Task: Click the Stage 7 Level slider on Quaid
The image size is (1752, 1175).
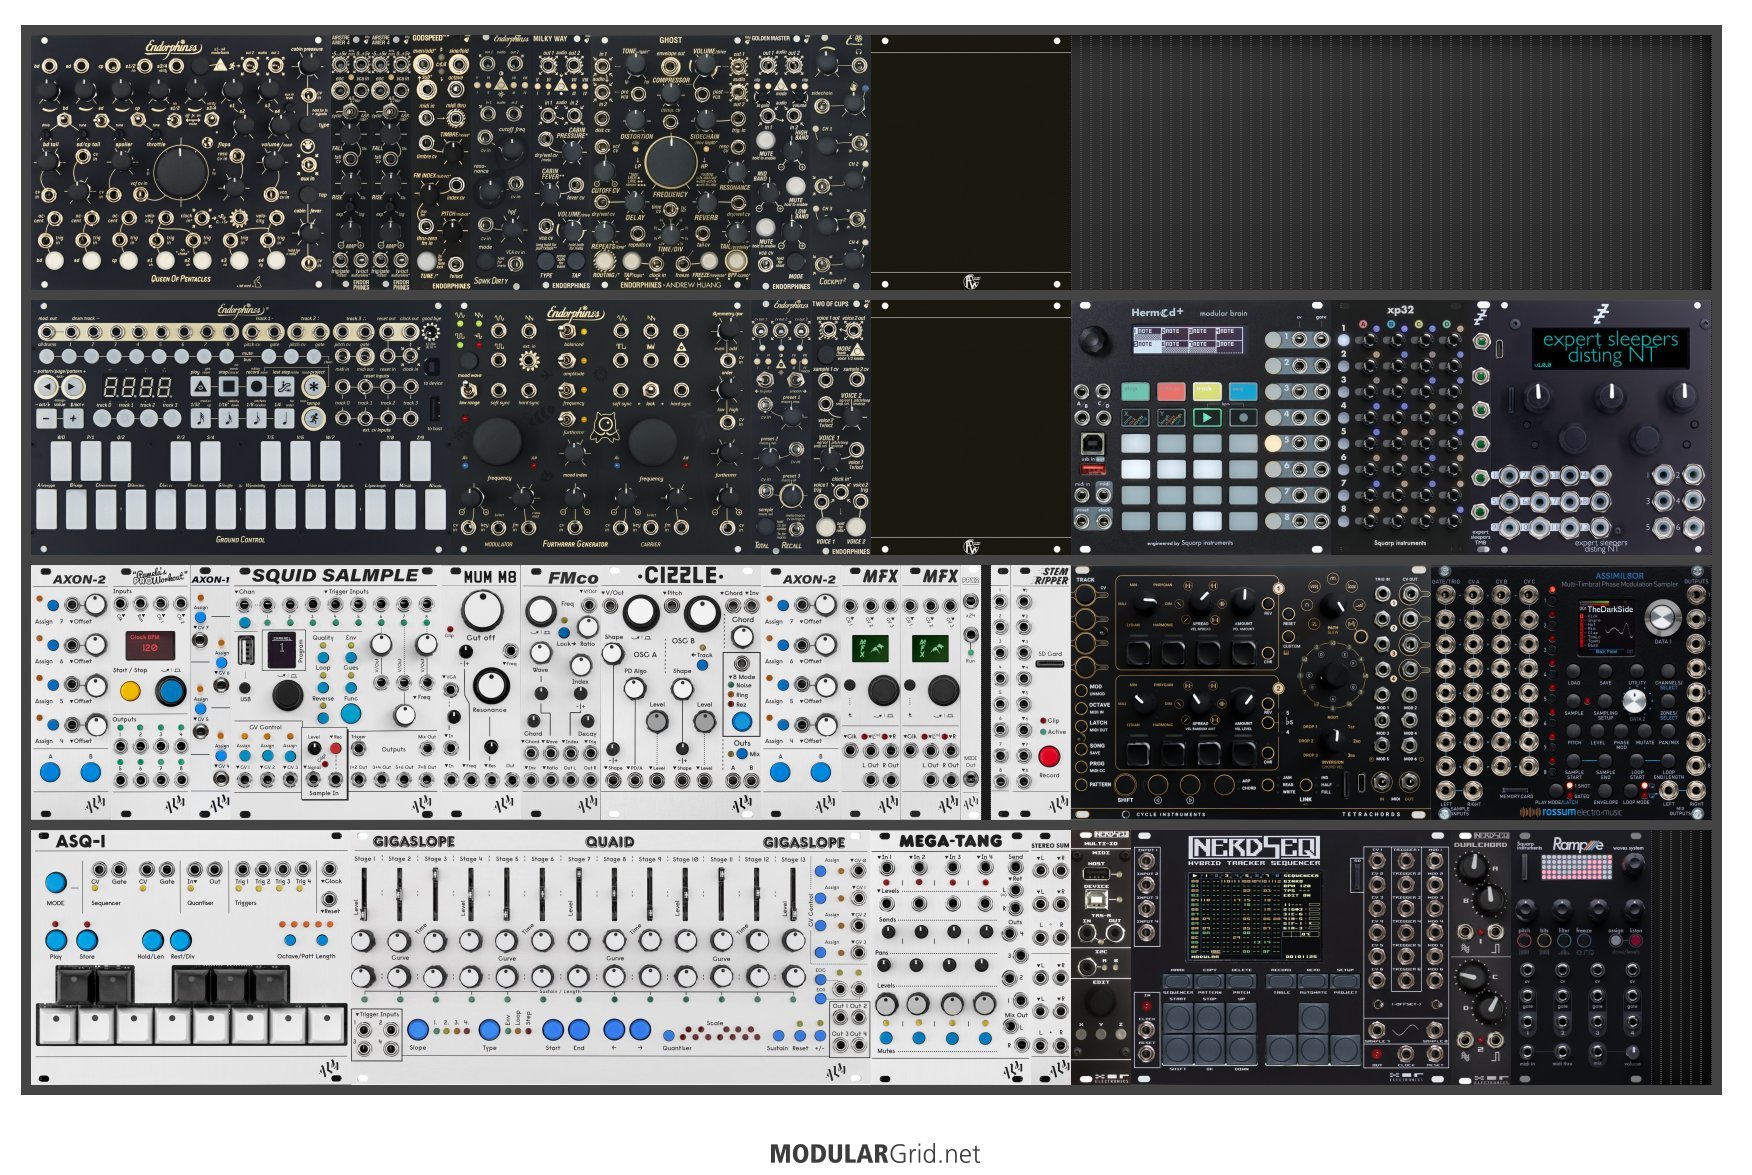Action: [x=580, y=896]
